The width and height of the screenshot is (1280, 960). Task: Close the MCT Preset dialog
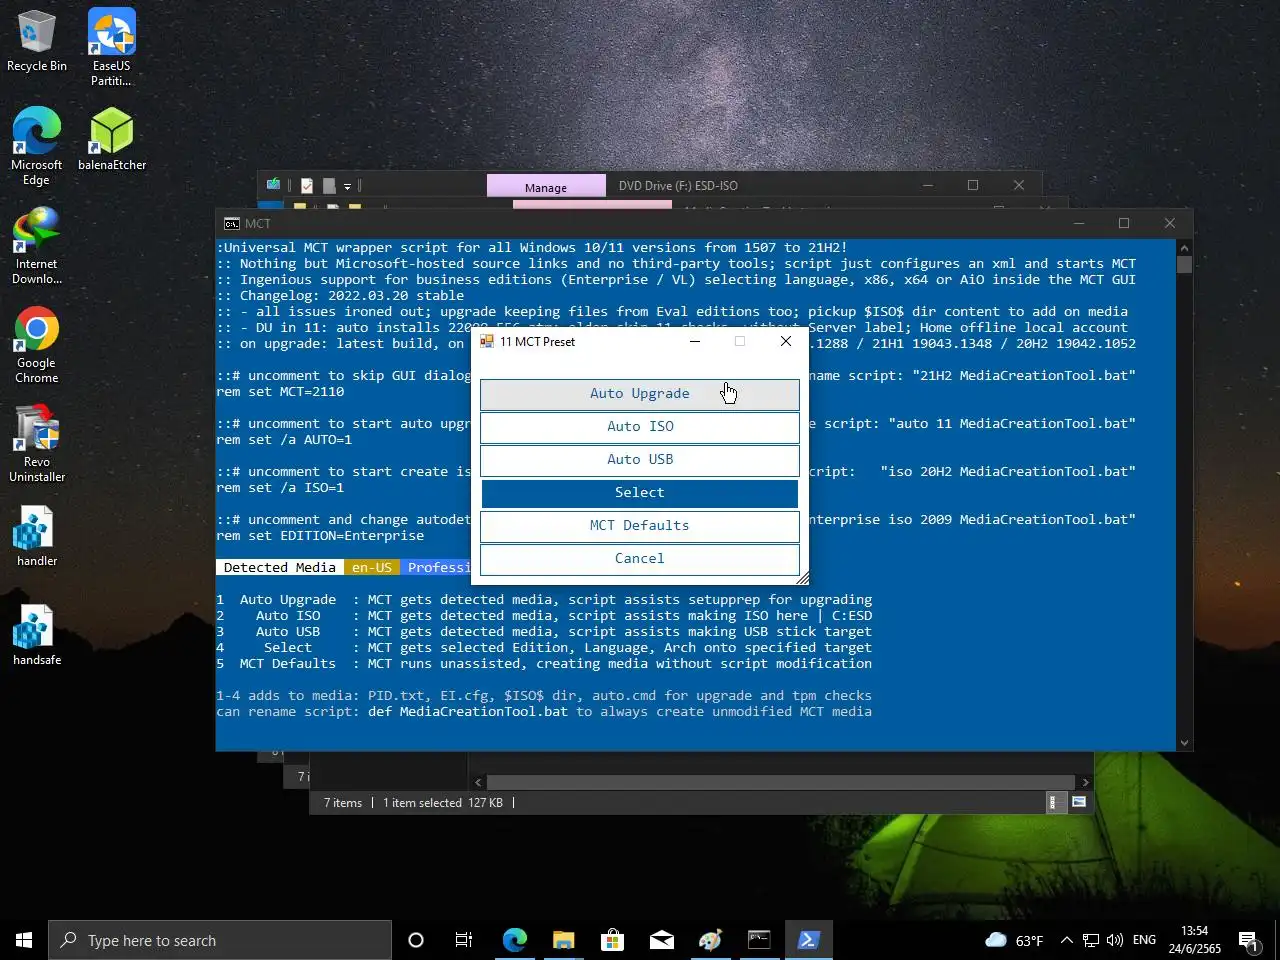pyautogui.click(x=786, y=341)
